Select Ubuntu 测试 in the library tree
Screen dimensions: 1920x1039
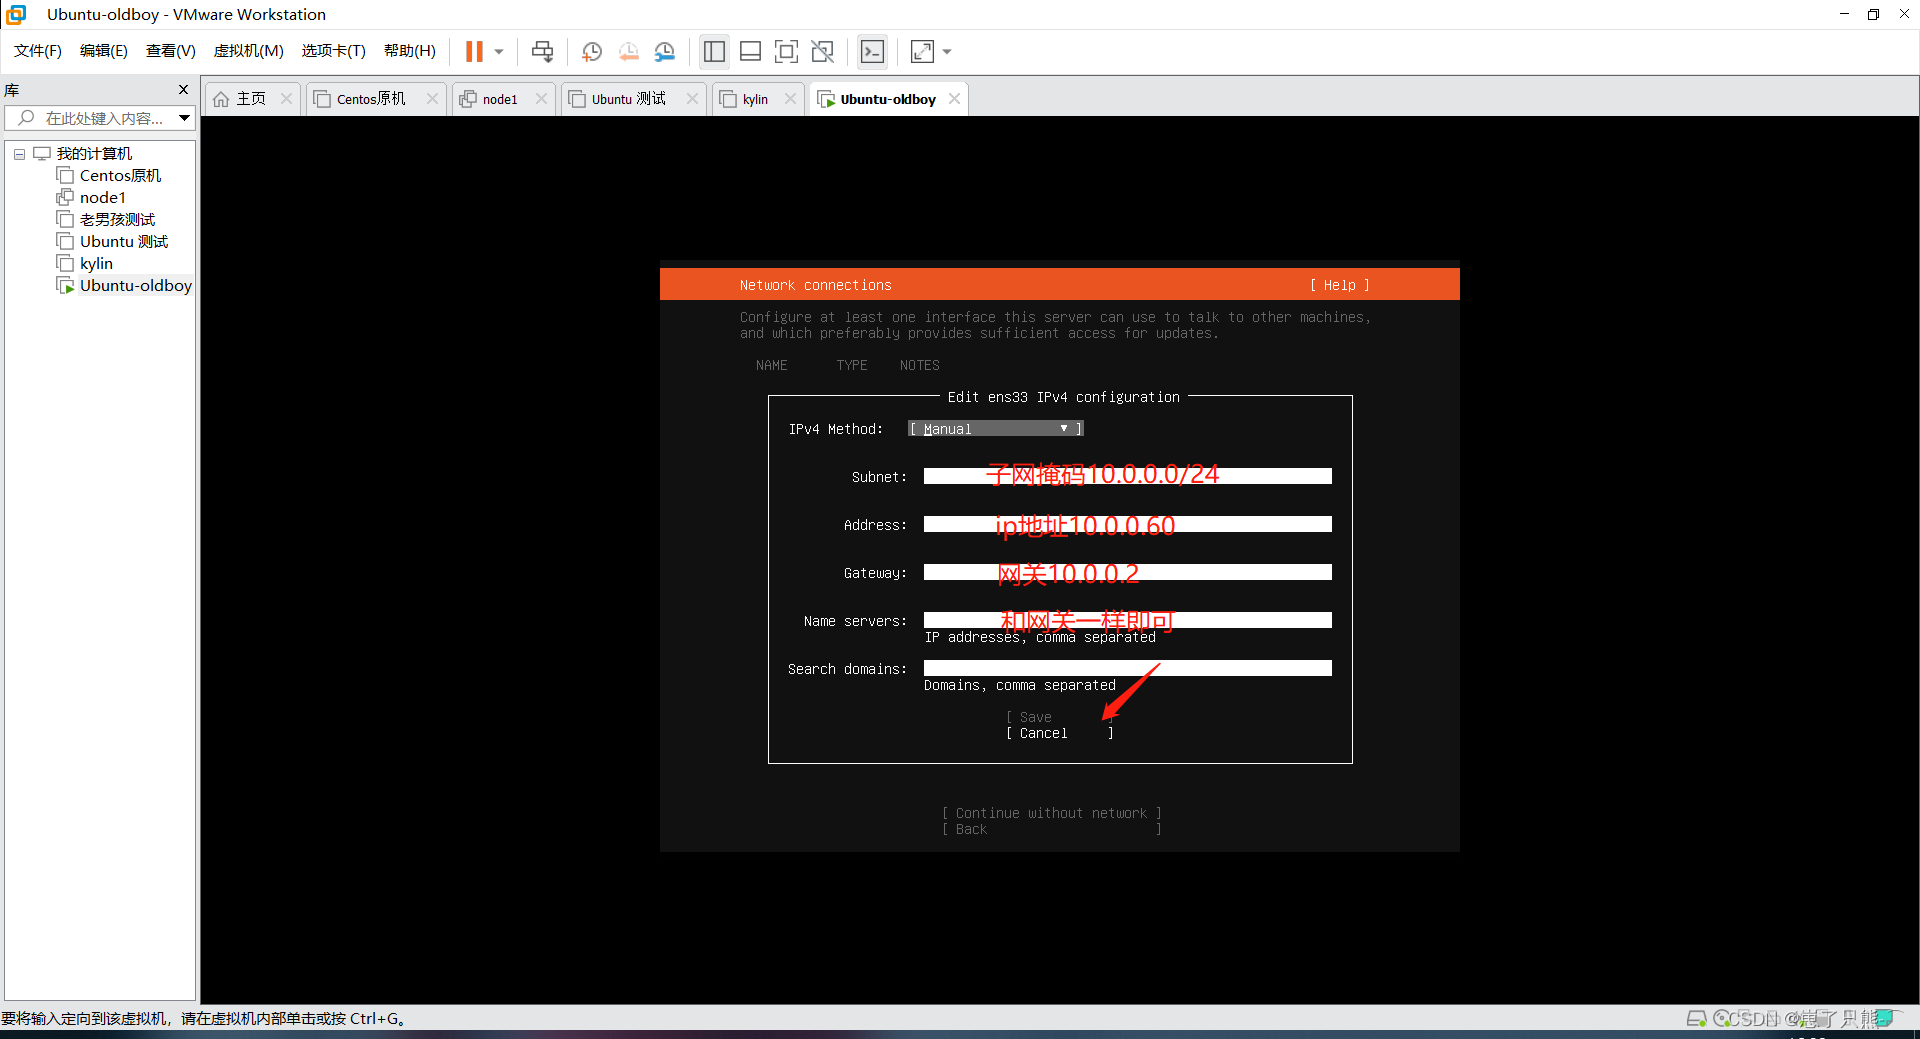[x=124, y=242]
